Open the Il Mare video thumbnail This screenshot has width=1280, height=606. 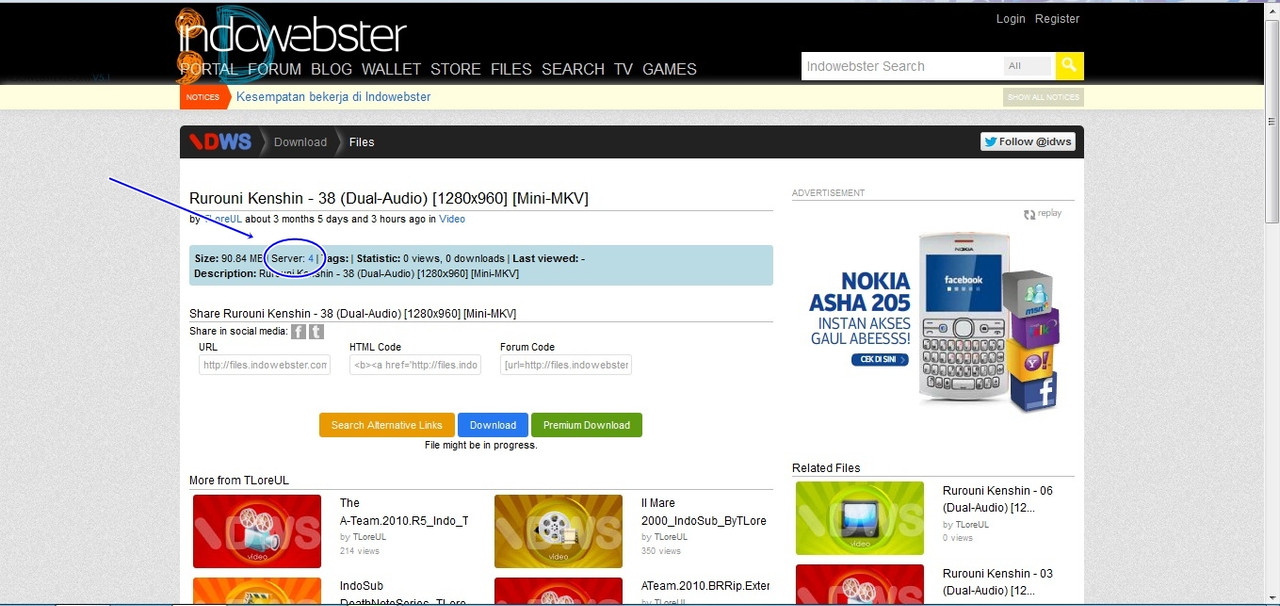coord(558,531)
